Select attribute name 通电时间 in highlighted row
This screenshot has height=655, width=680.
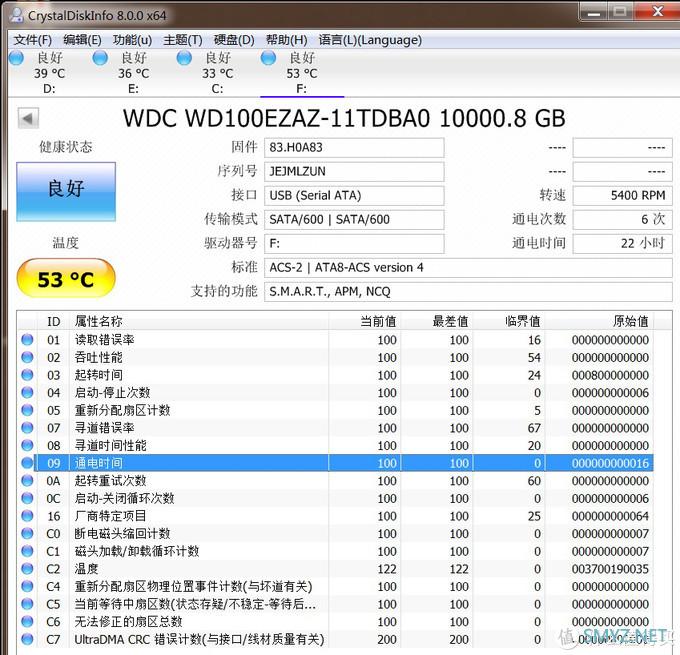click(98, 463)
